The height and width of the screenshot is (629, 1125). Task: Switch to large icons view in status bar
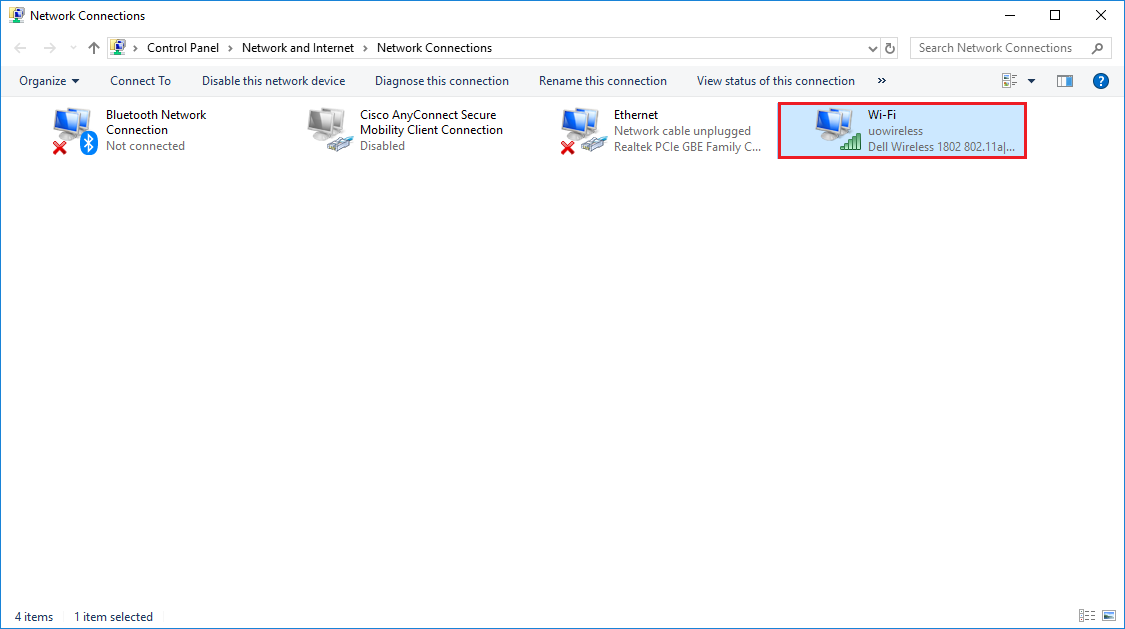tap(1109, 616)
